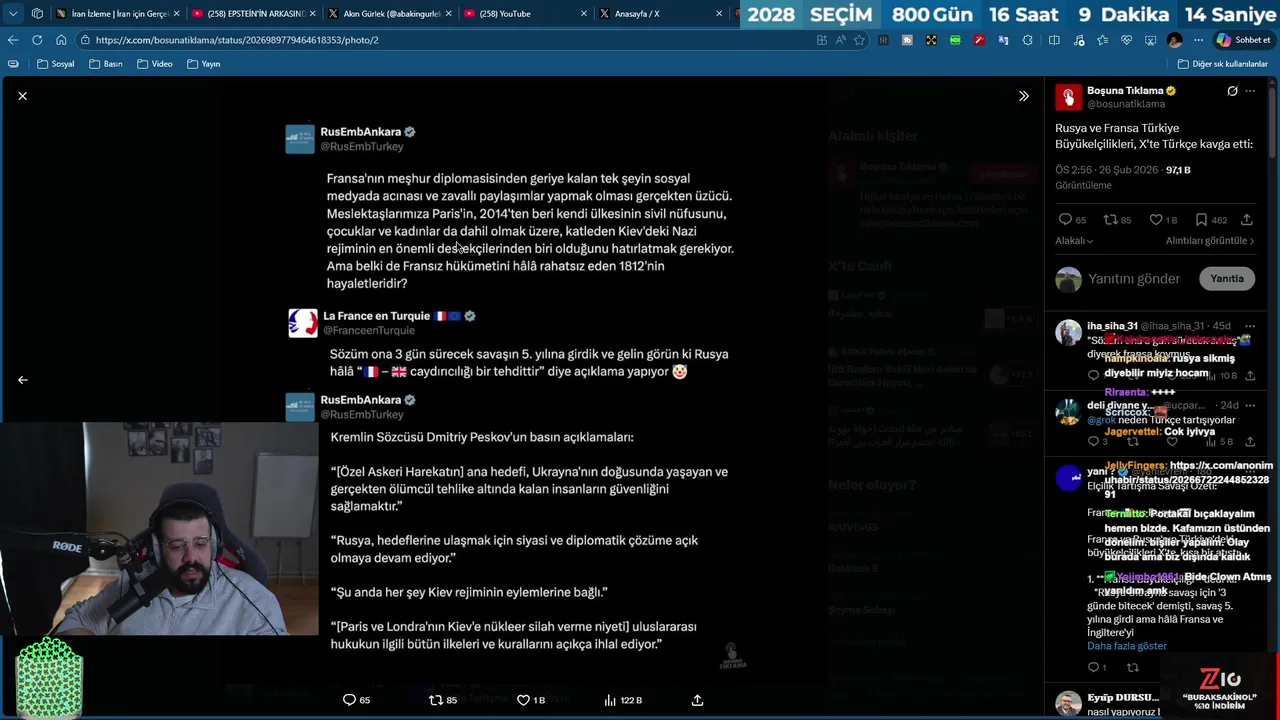Share the post from the sidebar share icon
This screenshot has height=720, width=1280.
pos(1246,220)
